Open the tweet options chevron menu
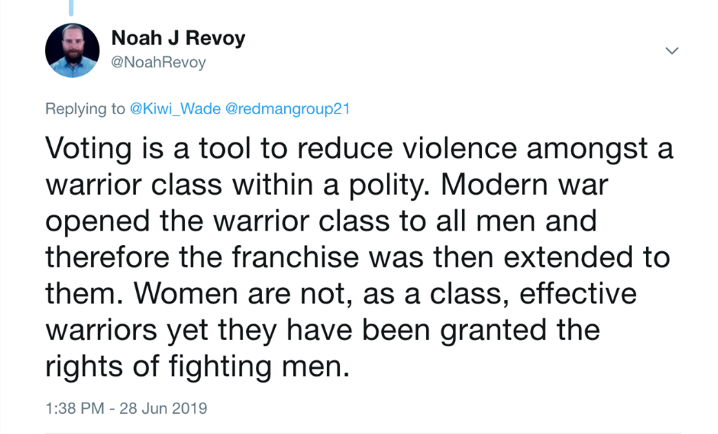This screenshot has height=434, width=718. click(672, 50)
